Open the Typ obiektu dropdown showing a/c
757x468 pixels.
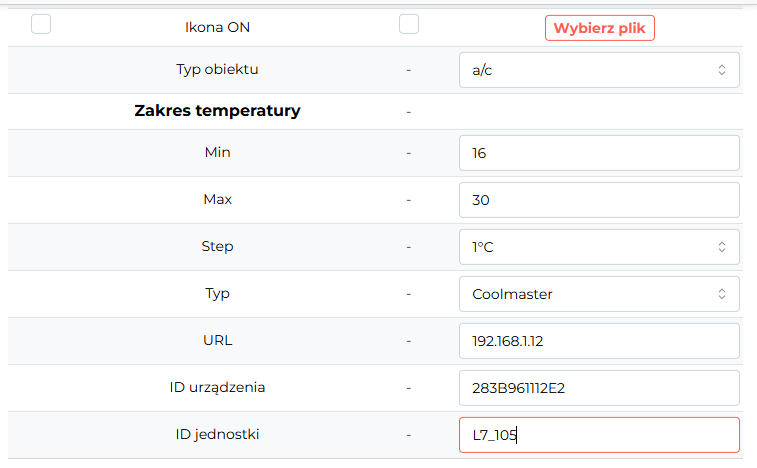point(599,70)
